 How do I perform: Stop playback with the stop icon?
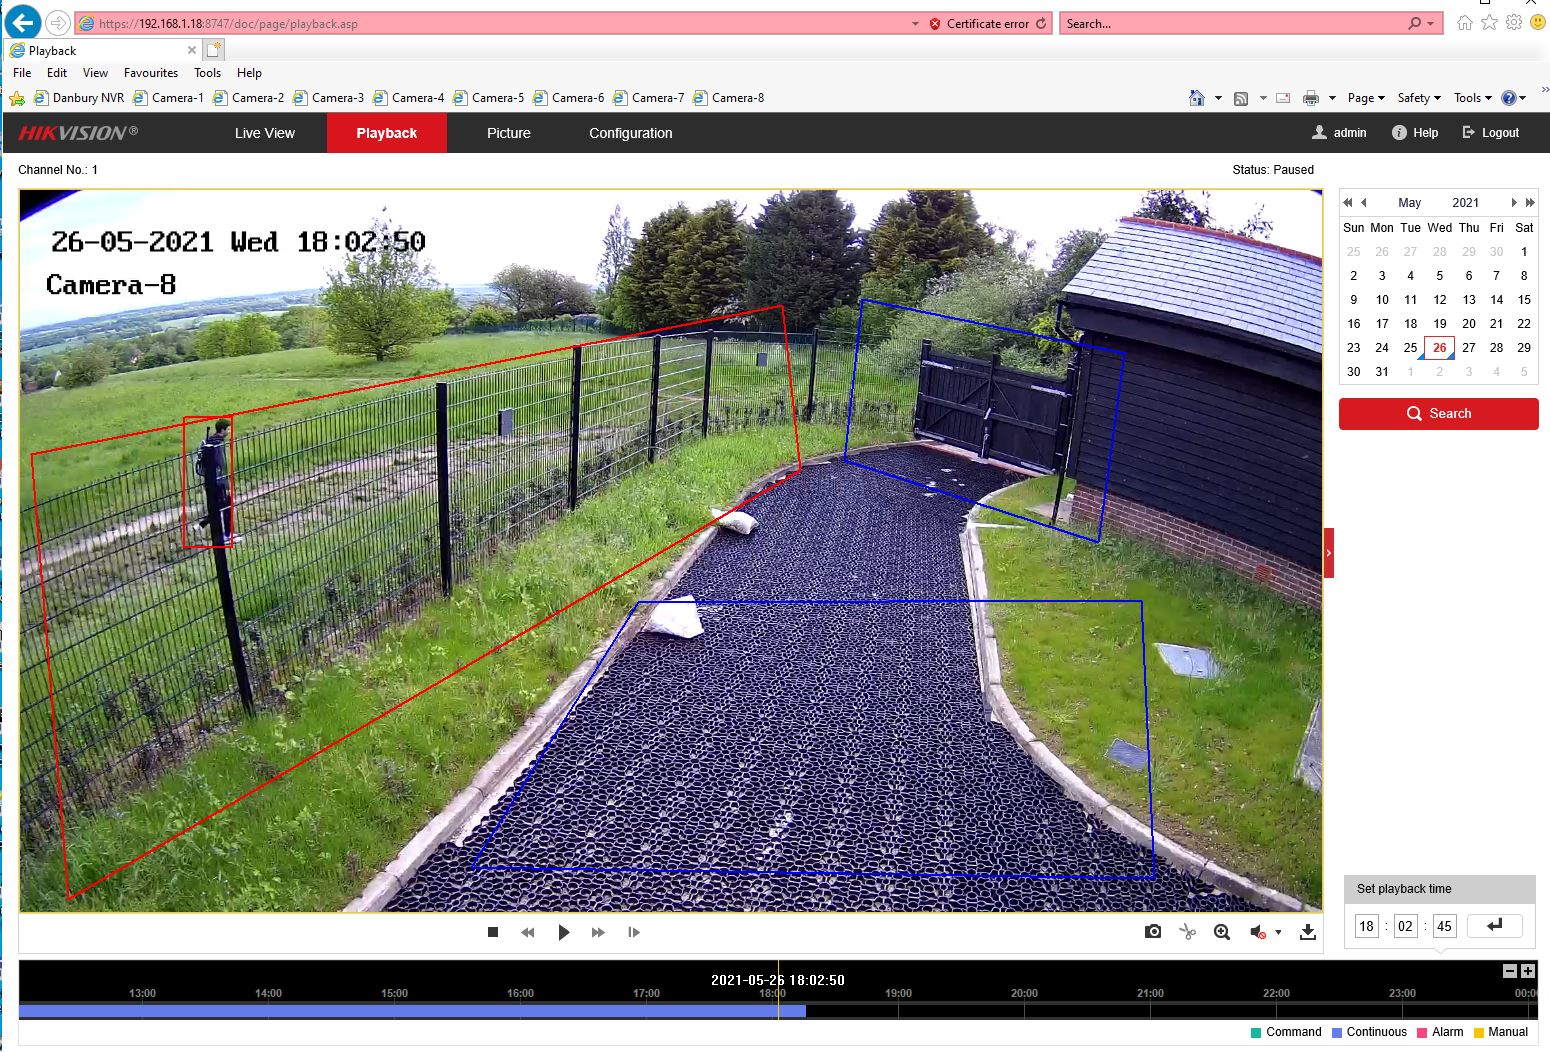click(x=492, y=931)
